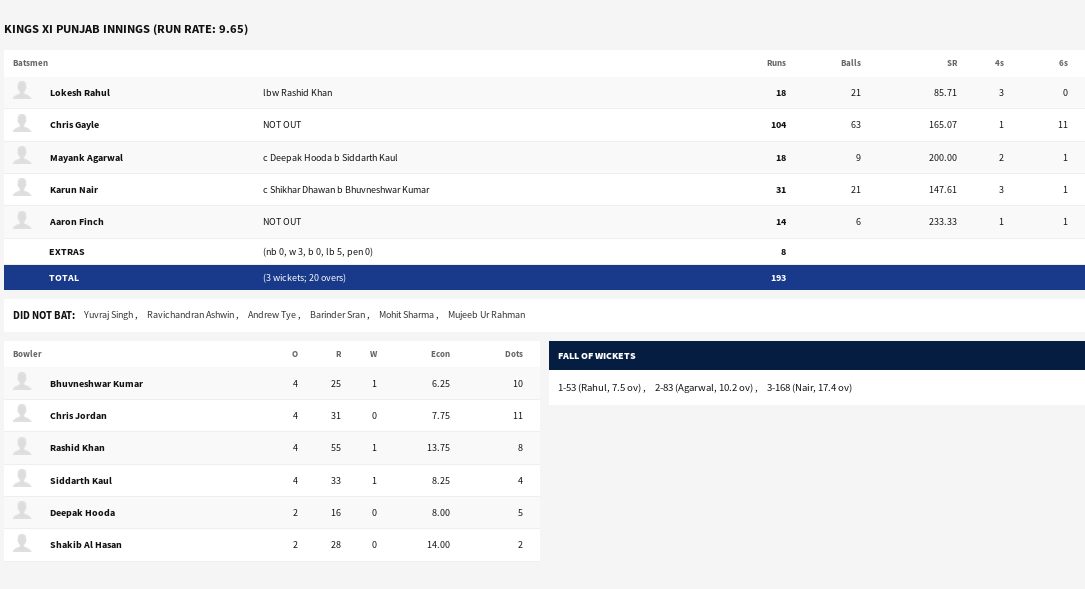This screenshot has height=589, width=1085.
Task: Select Andrew Tye in Did Not Bat list
Action: [x=271, y=315]
